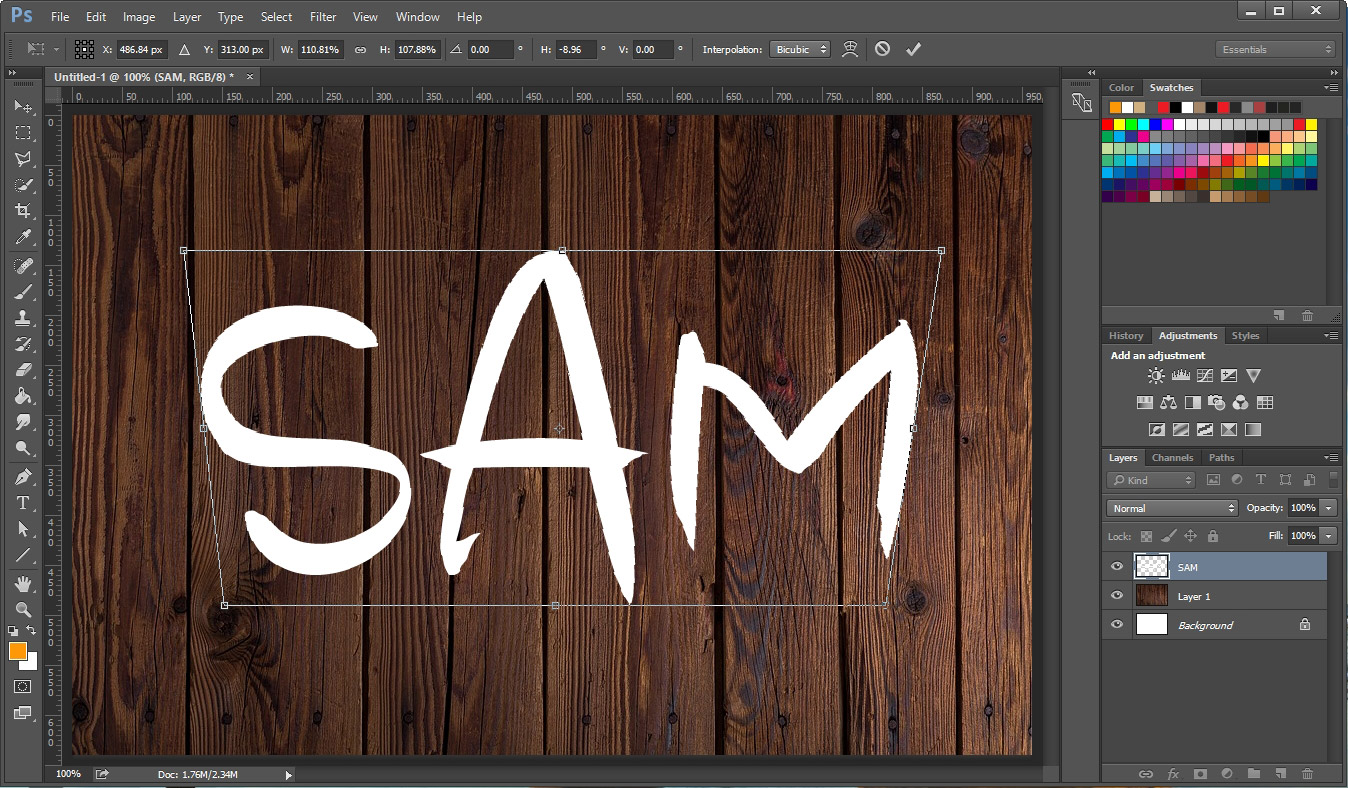Switch to the Color tab
This screenshot has width=1348, height=788.
(x=1122, y=87)
